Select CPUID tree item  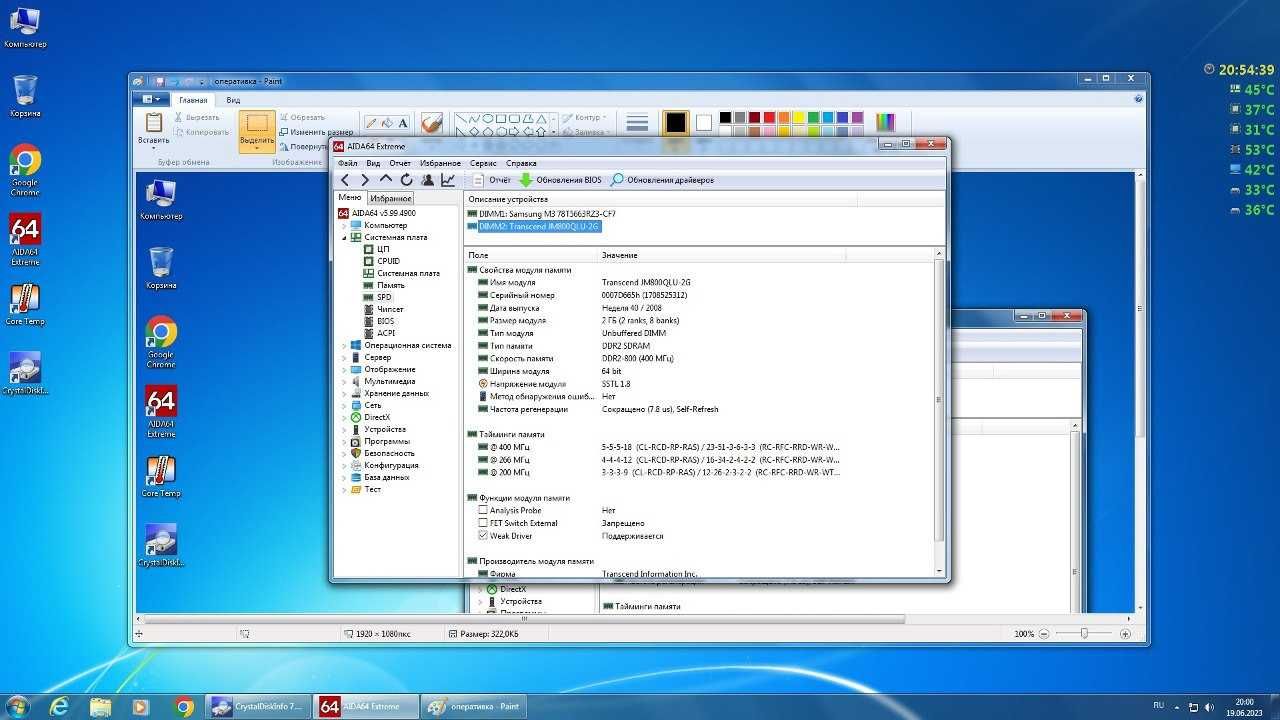pyautogui.click(x=388, y=261)
